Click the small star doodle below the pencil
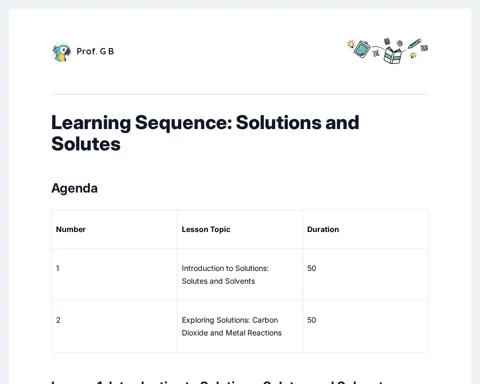 pyautogui.click(x=413, y=55)
